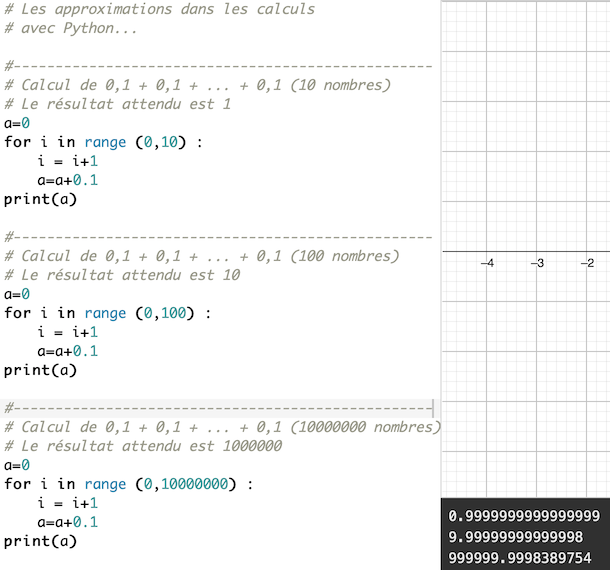The height and width of the screenshot is (570, 610).
Task: Click comment 'Le résultat attendu est 10'
Action: click(122, 275)
